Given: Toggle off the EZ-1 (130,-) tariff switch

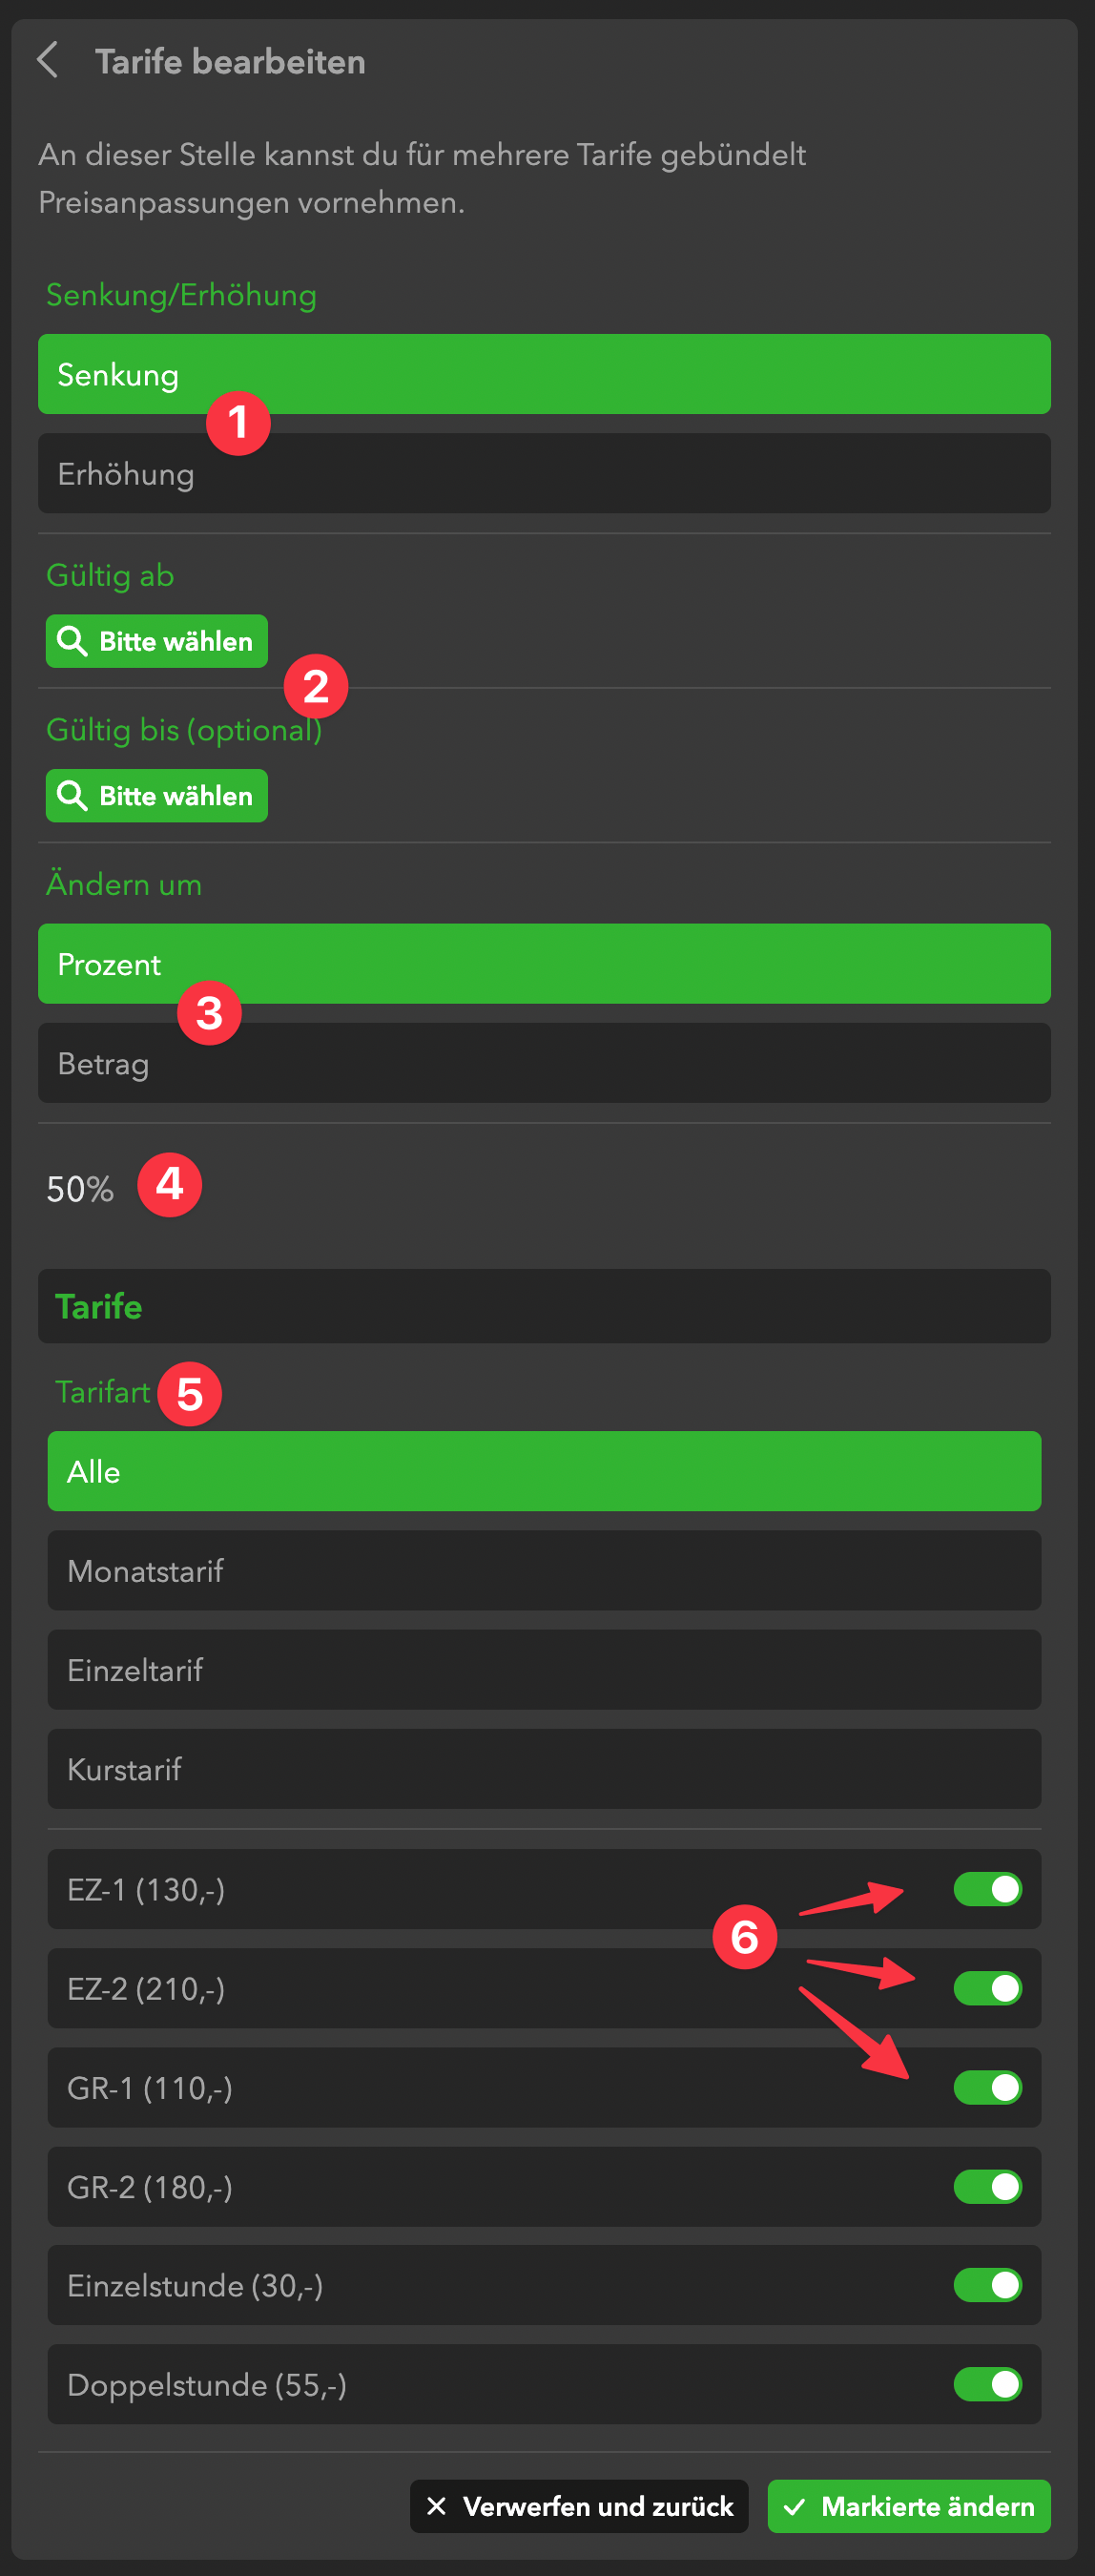Looking at the screenshot, I should coord(987,1889).
